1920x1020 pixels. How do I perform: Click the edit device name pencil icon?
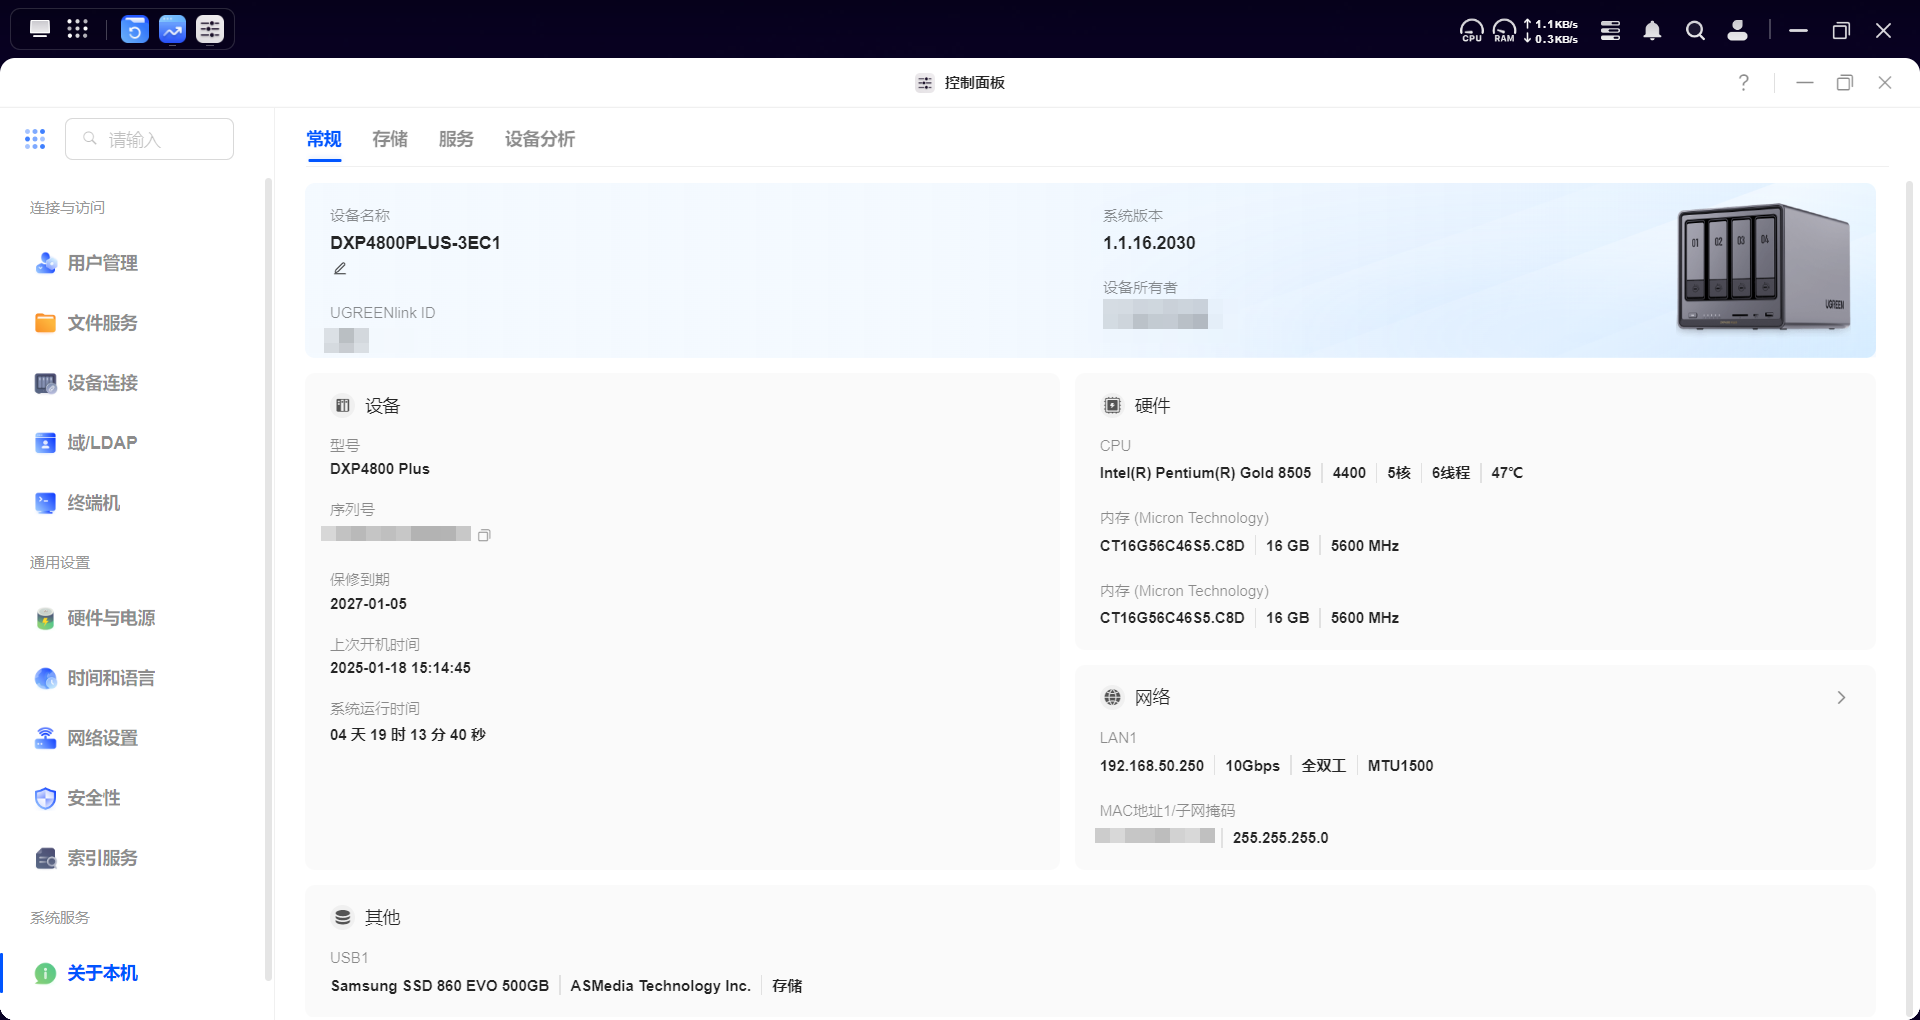pyautogui.click(x=340, y=269)
